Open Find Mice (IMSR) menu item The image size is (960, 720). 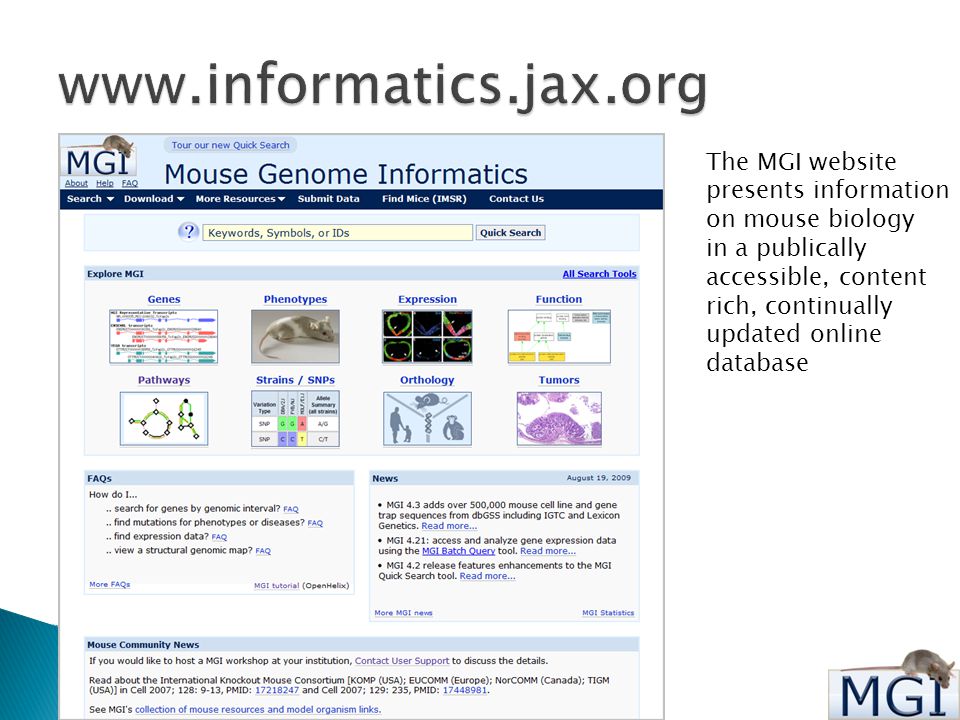(x=424, y=199)
